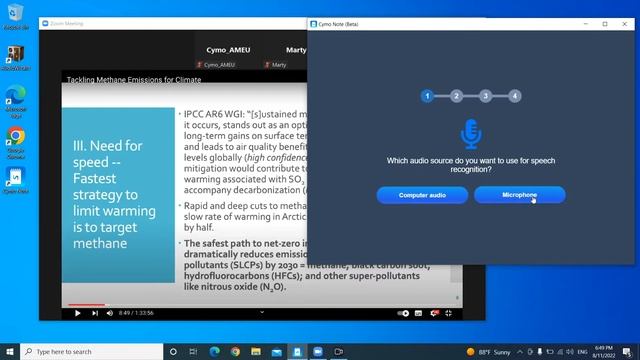Open video settings gear in player
This screenshot has height=360, width=640.
[x=434, y=313]
